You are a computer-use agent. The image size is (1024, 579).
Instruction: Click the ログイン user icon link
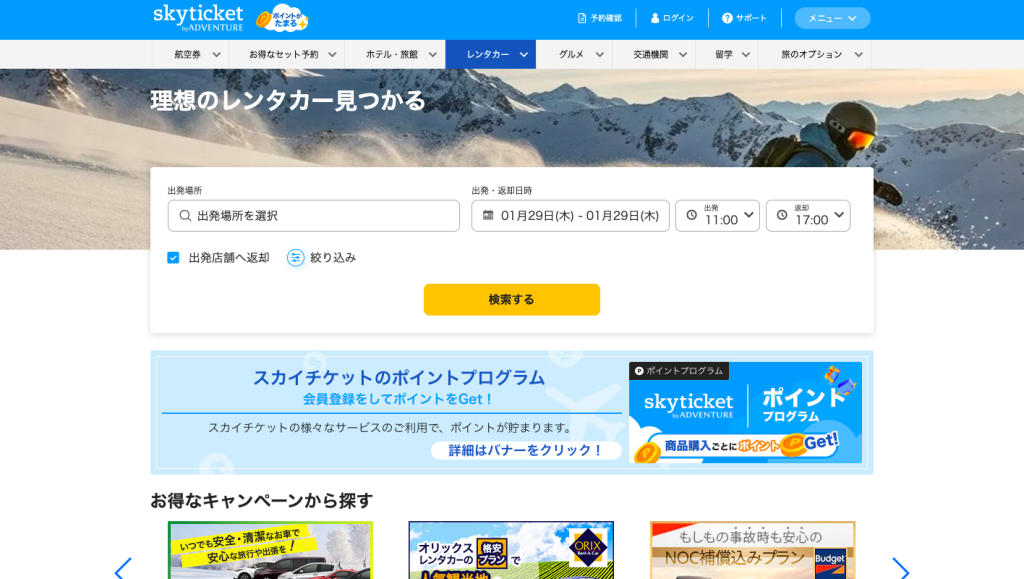coord(672,18)
